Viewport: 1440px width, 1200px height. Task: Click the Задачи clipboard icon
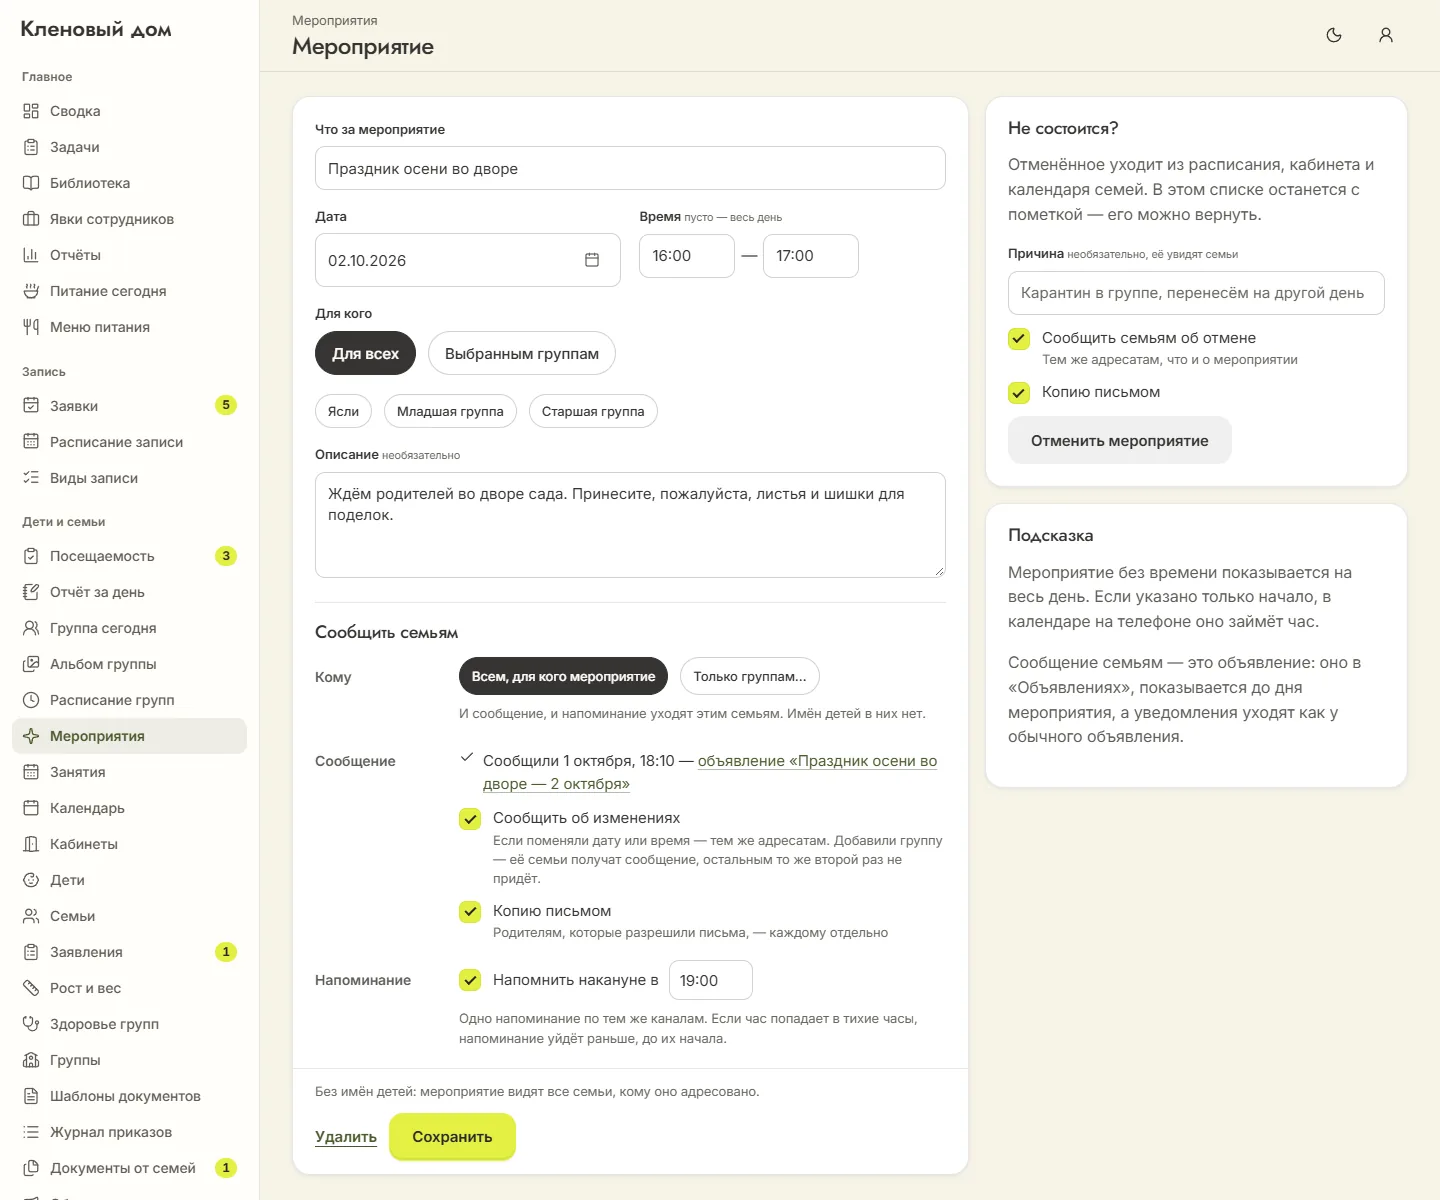point(31,147)
